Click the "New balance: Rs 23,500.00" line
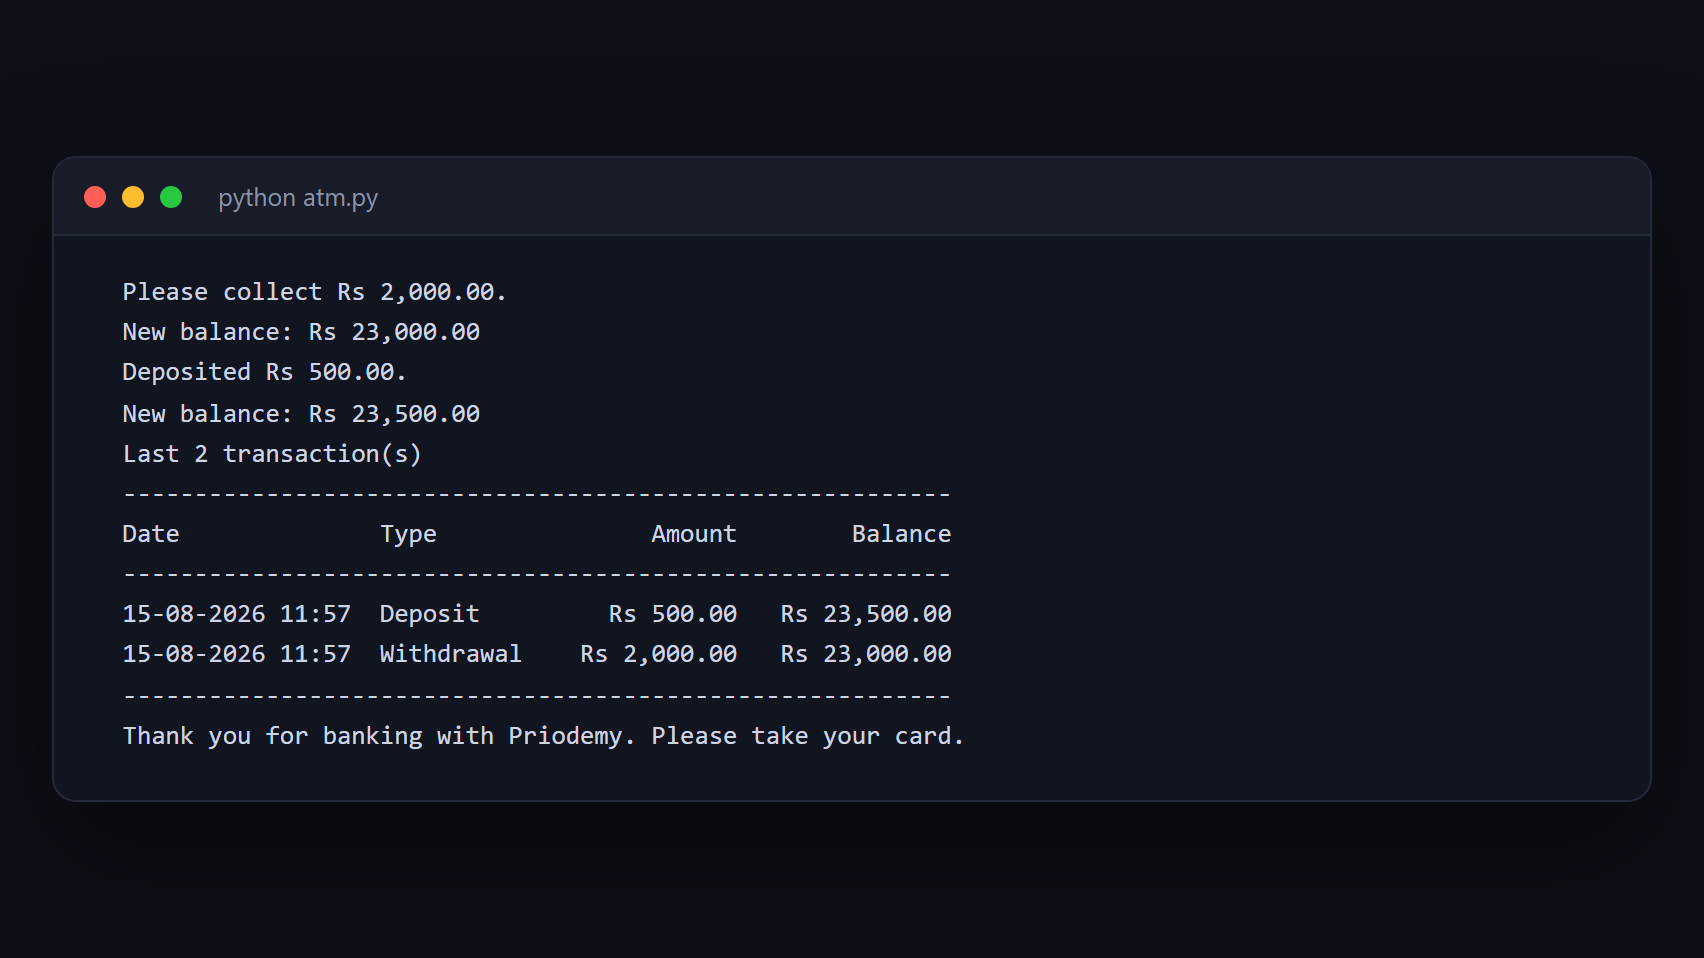1704x958 pixels. (x=301, y=414)
